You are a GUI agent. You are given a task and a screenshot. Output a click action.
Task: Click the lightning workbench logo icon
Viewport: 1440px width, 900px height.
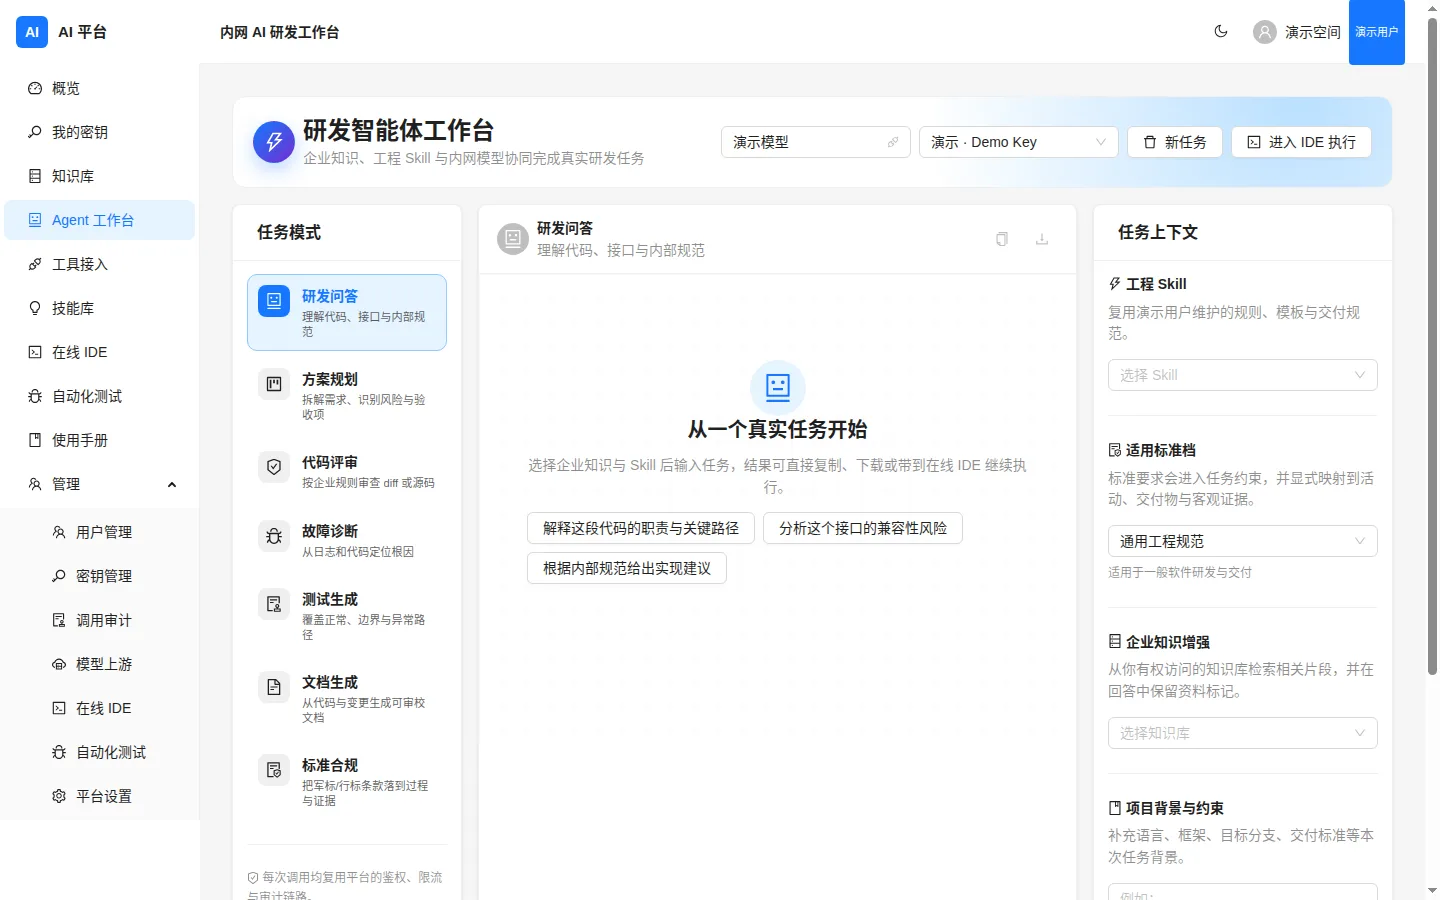pos(274,142)
